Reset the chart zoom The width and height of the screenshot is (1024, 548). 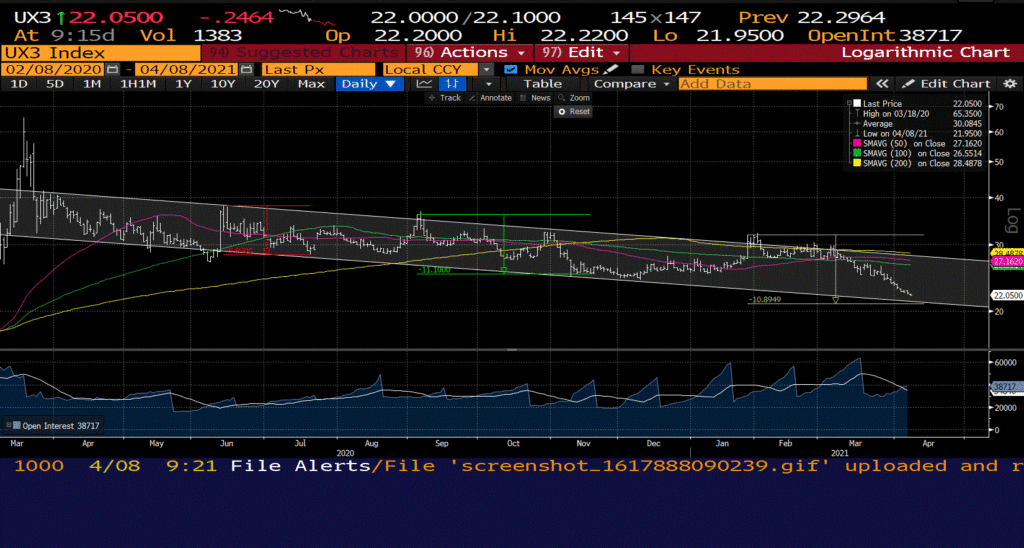[574, 112]
